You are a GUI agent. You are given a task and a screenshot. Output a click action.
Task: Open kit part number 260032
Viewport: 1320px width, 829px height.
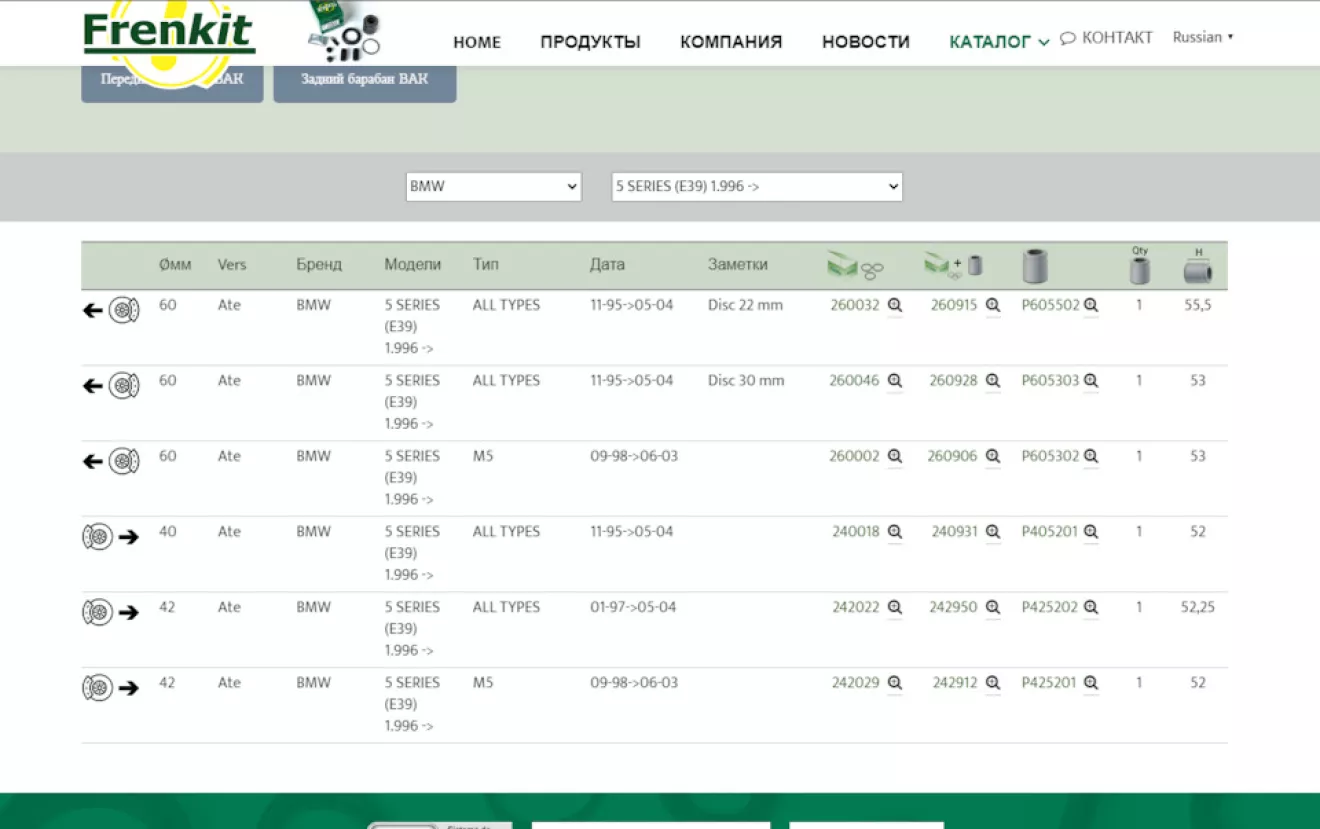coord(855,305)
